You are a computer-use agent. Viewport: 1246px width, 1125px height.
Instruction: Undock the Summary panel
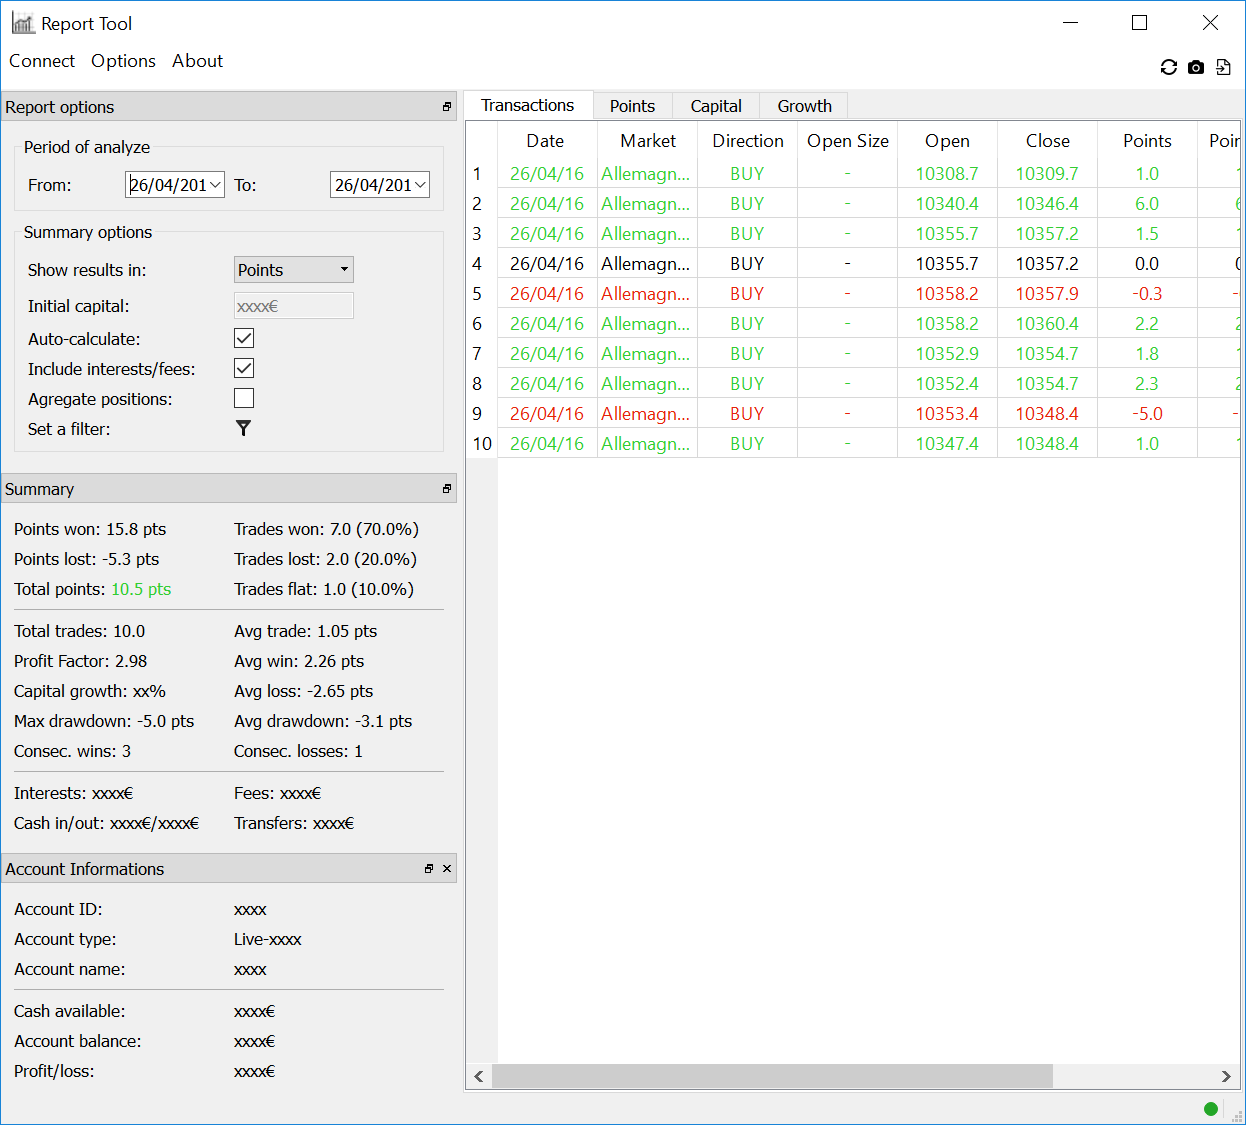click(447, 489)
